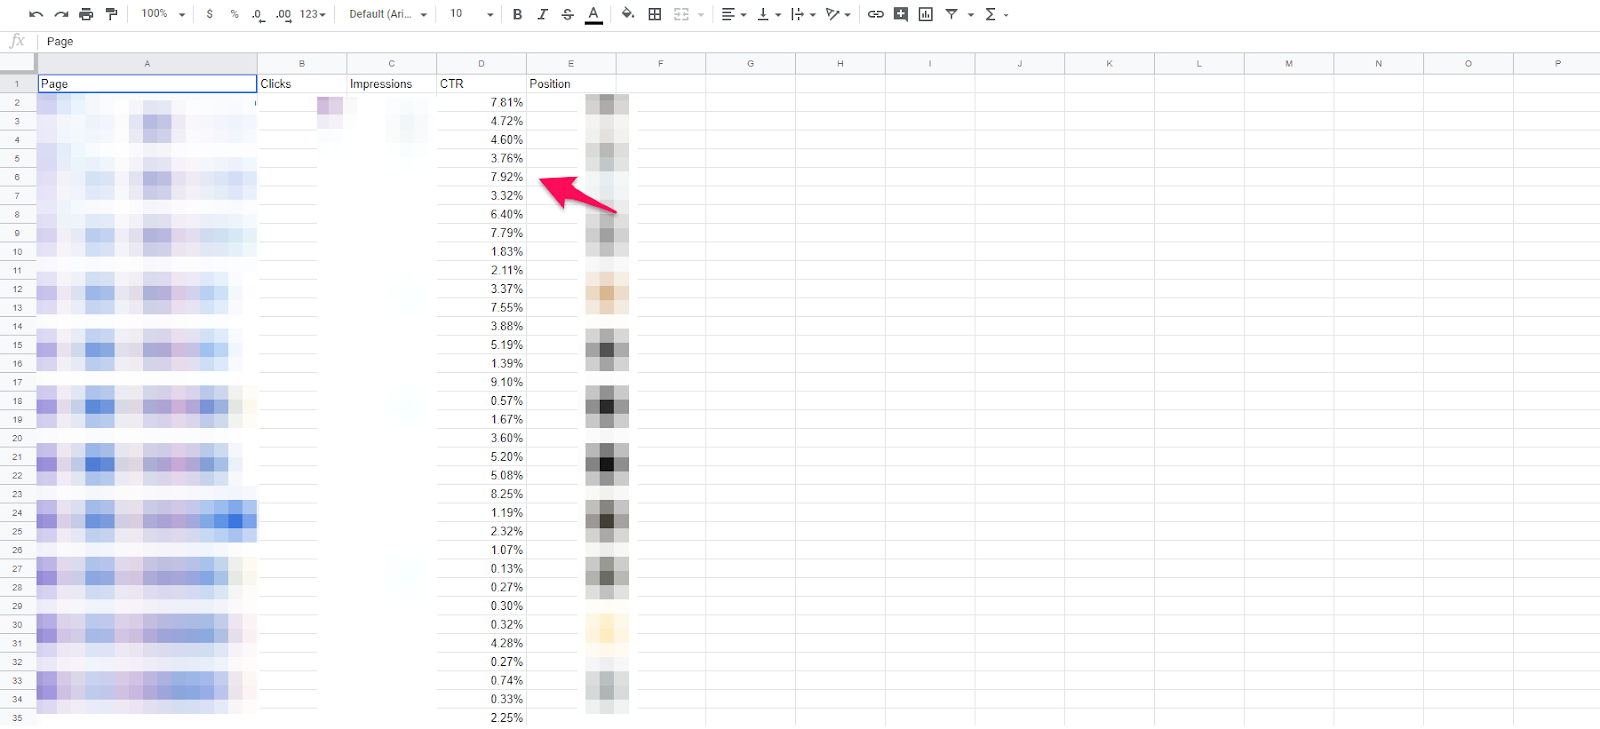Toggle strikethrough formatting
Image resolution: width=1600 pixels, height=729 pixels.
click(x=567, y=14)
